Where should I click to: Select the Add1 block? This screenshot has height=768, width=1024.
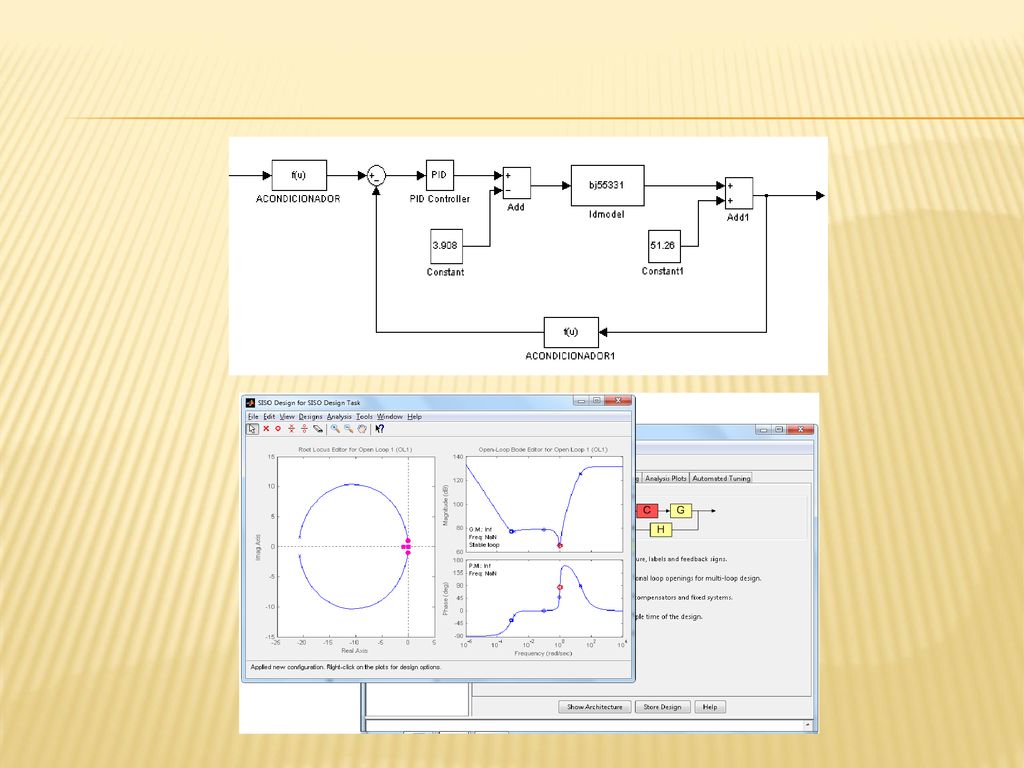(739, 193)
